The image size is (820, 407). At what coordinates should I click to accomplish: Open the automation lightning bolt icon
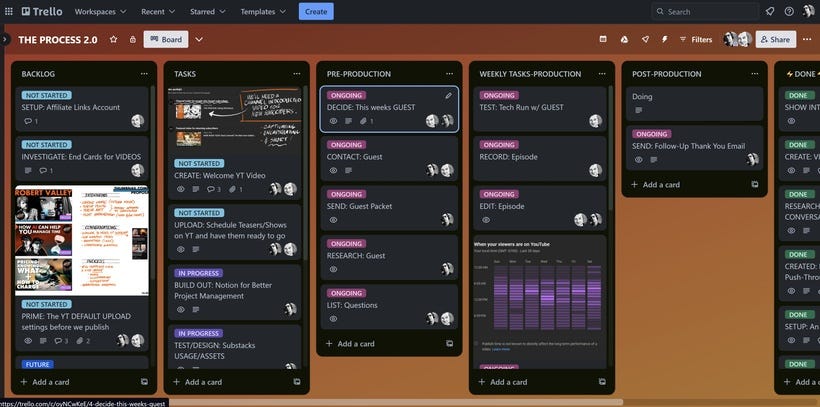[665, 39]
